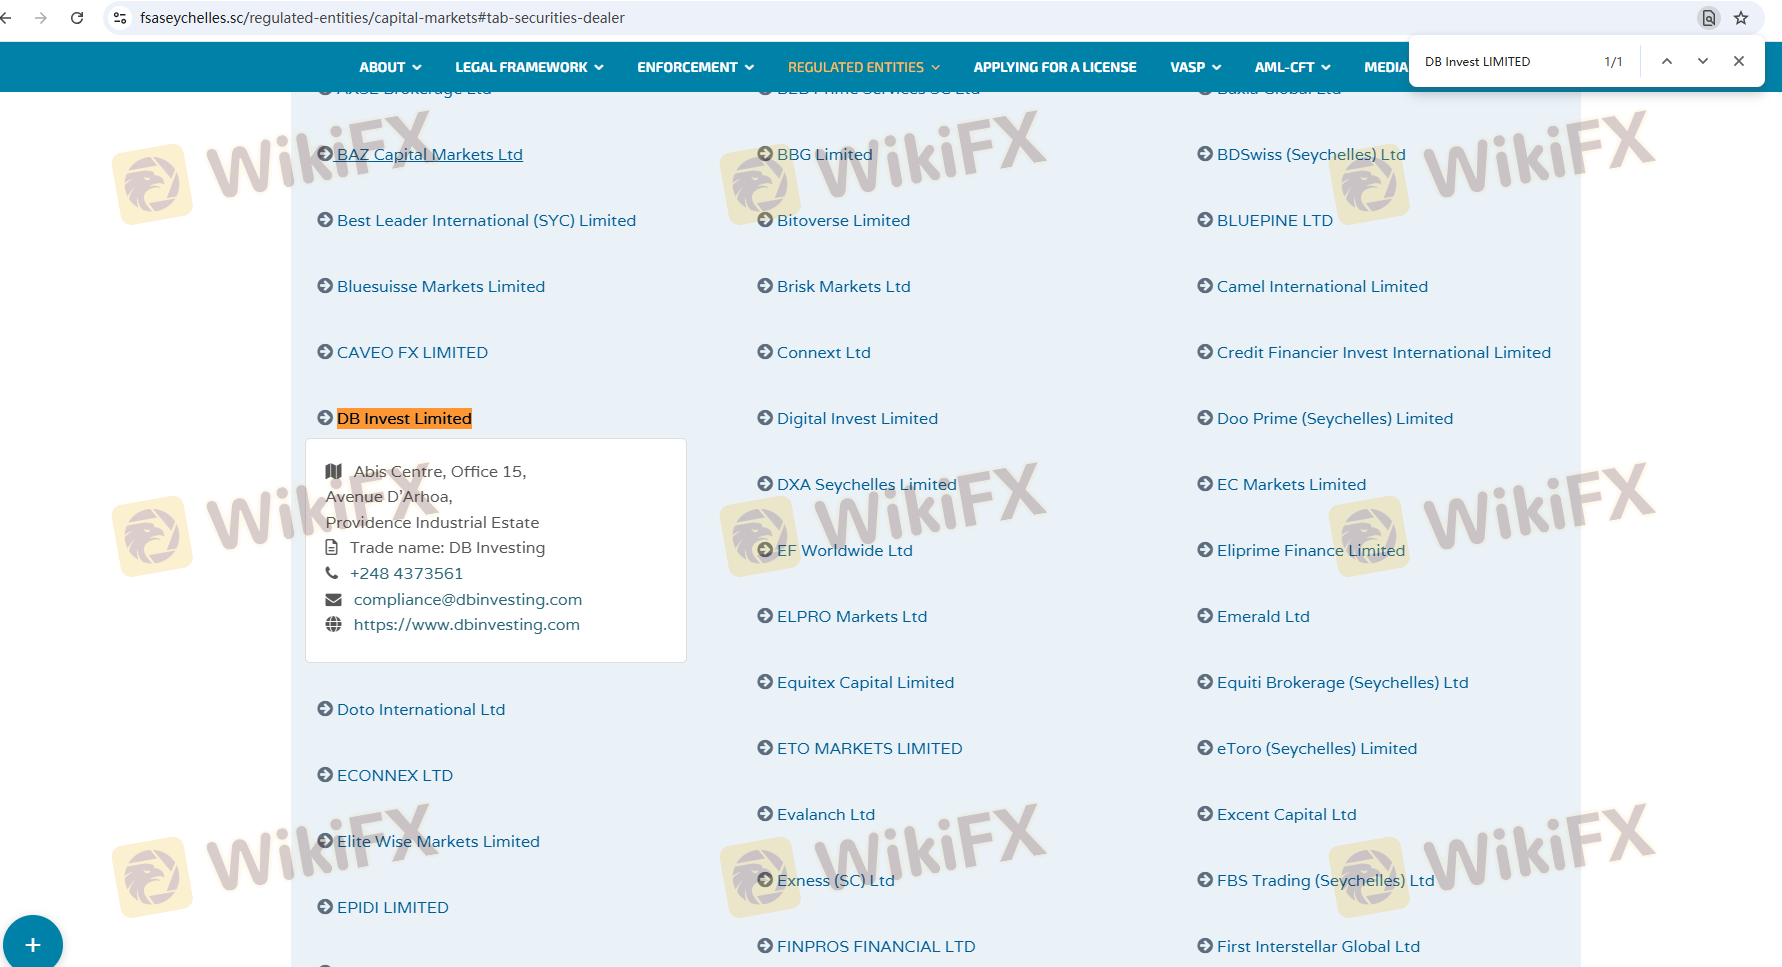Bookmark this page with the star icon
The image size is (1782, 967).
click(x=1741, y=18)
